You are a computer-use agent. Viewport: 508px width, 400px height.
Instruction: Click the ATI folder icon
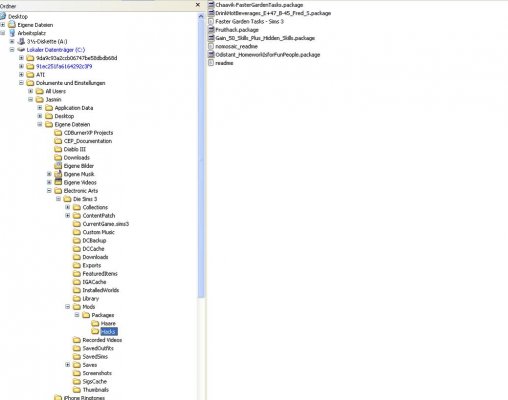[x=30, y=74]
